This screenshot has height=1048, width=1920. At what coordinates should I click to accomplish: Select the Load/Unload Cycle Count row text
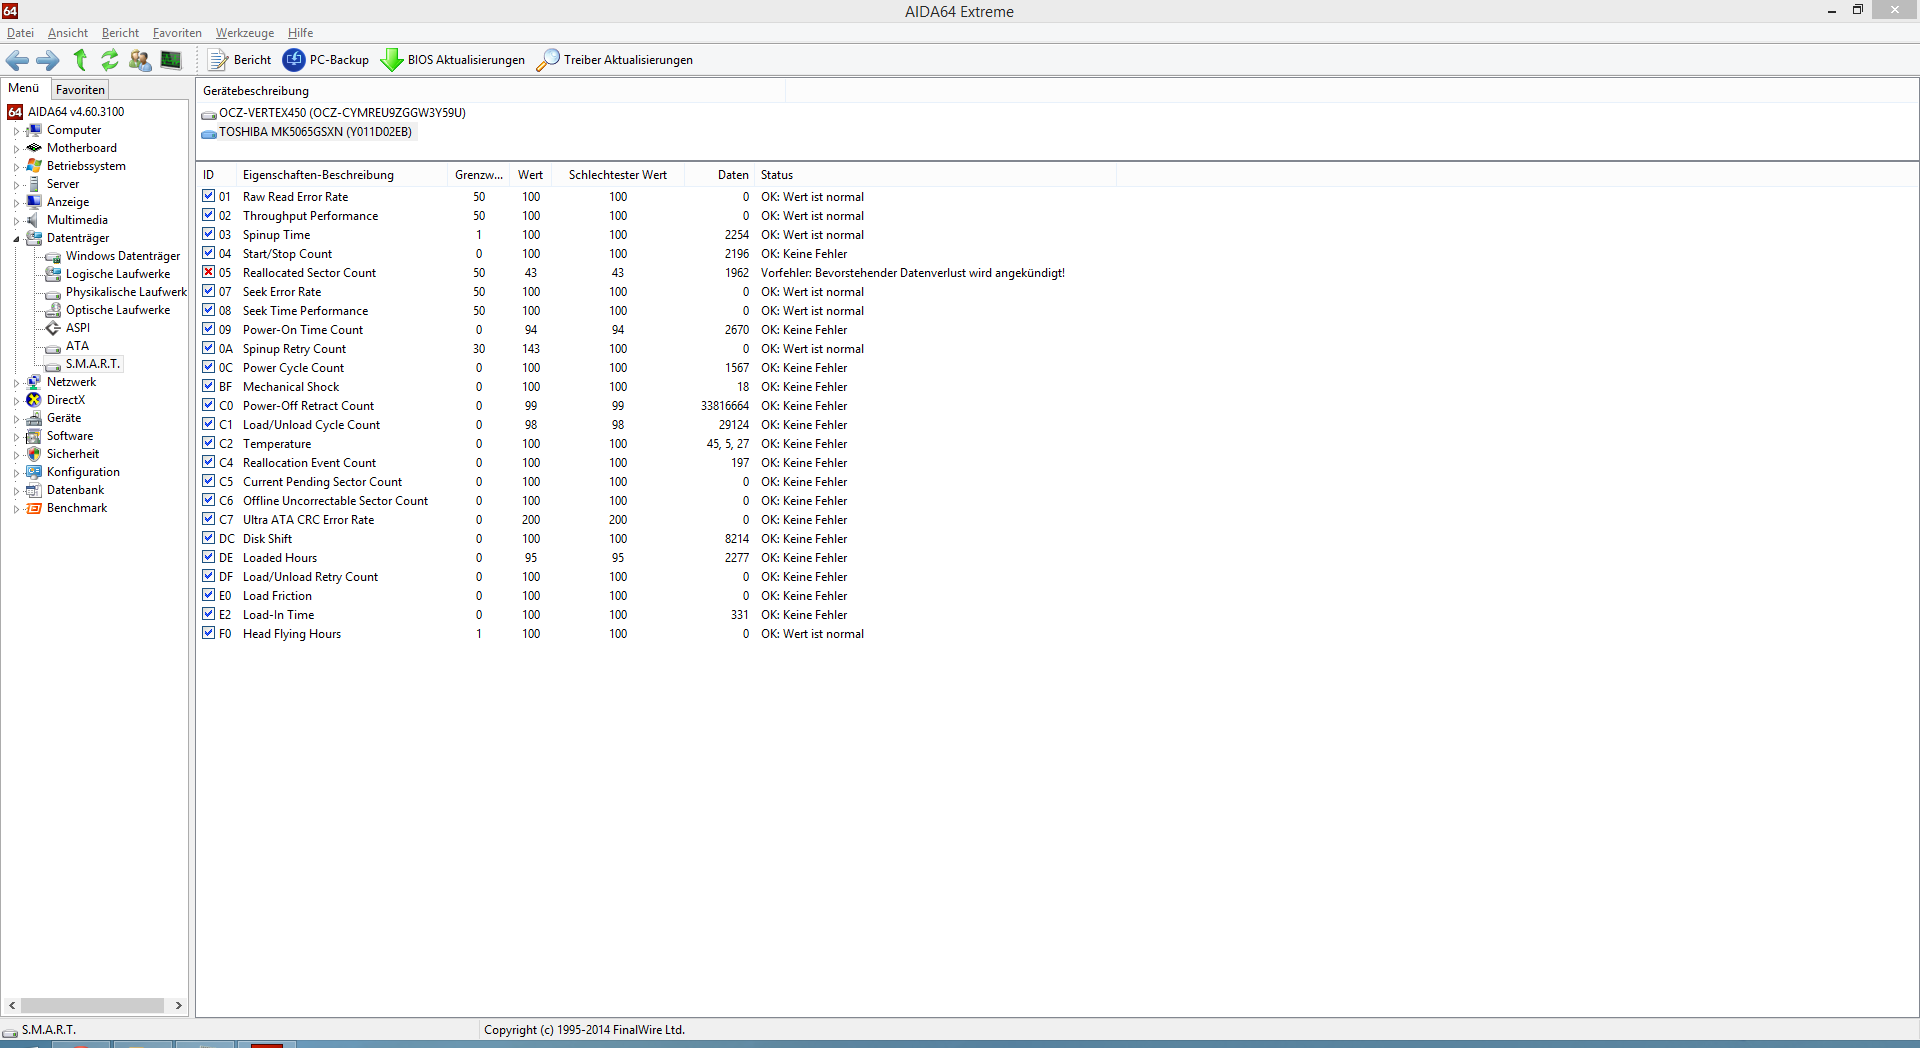tap(311, 424)
